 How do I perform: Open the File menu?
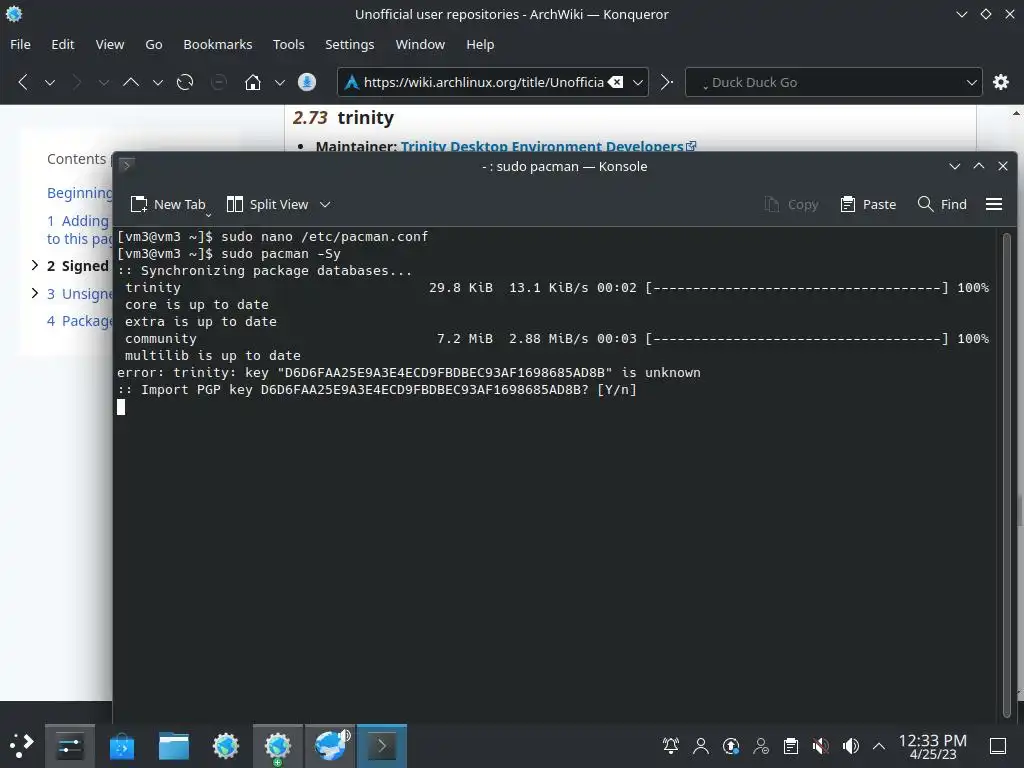(20, 44)
